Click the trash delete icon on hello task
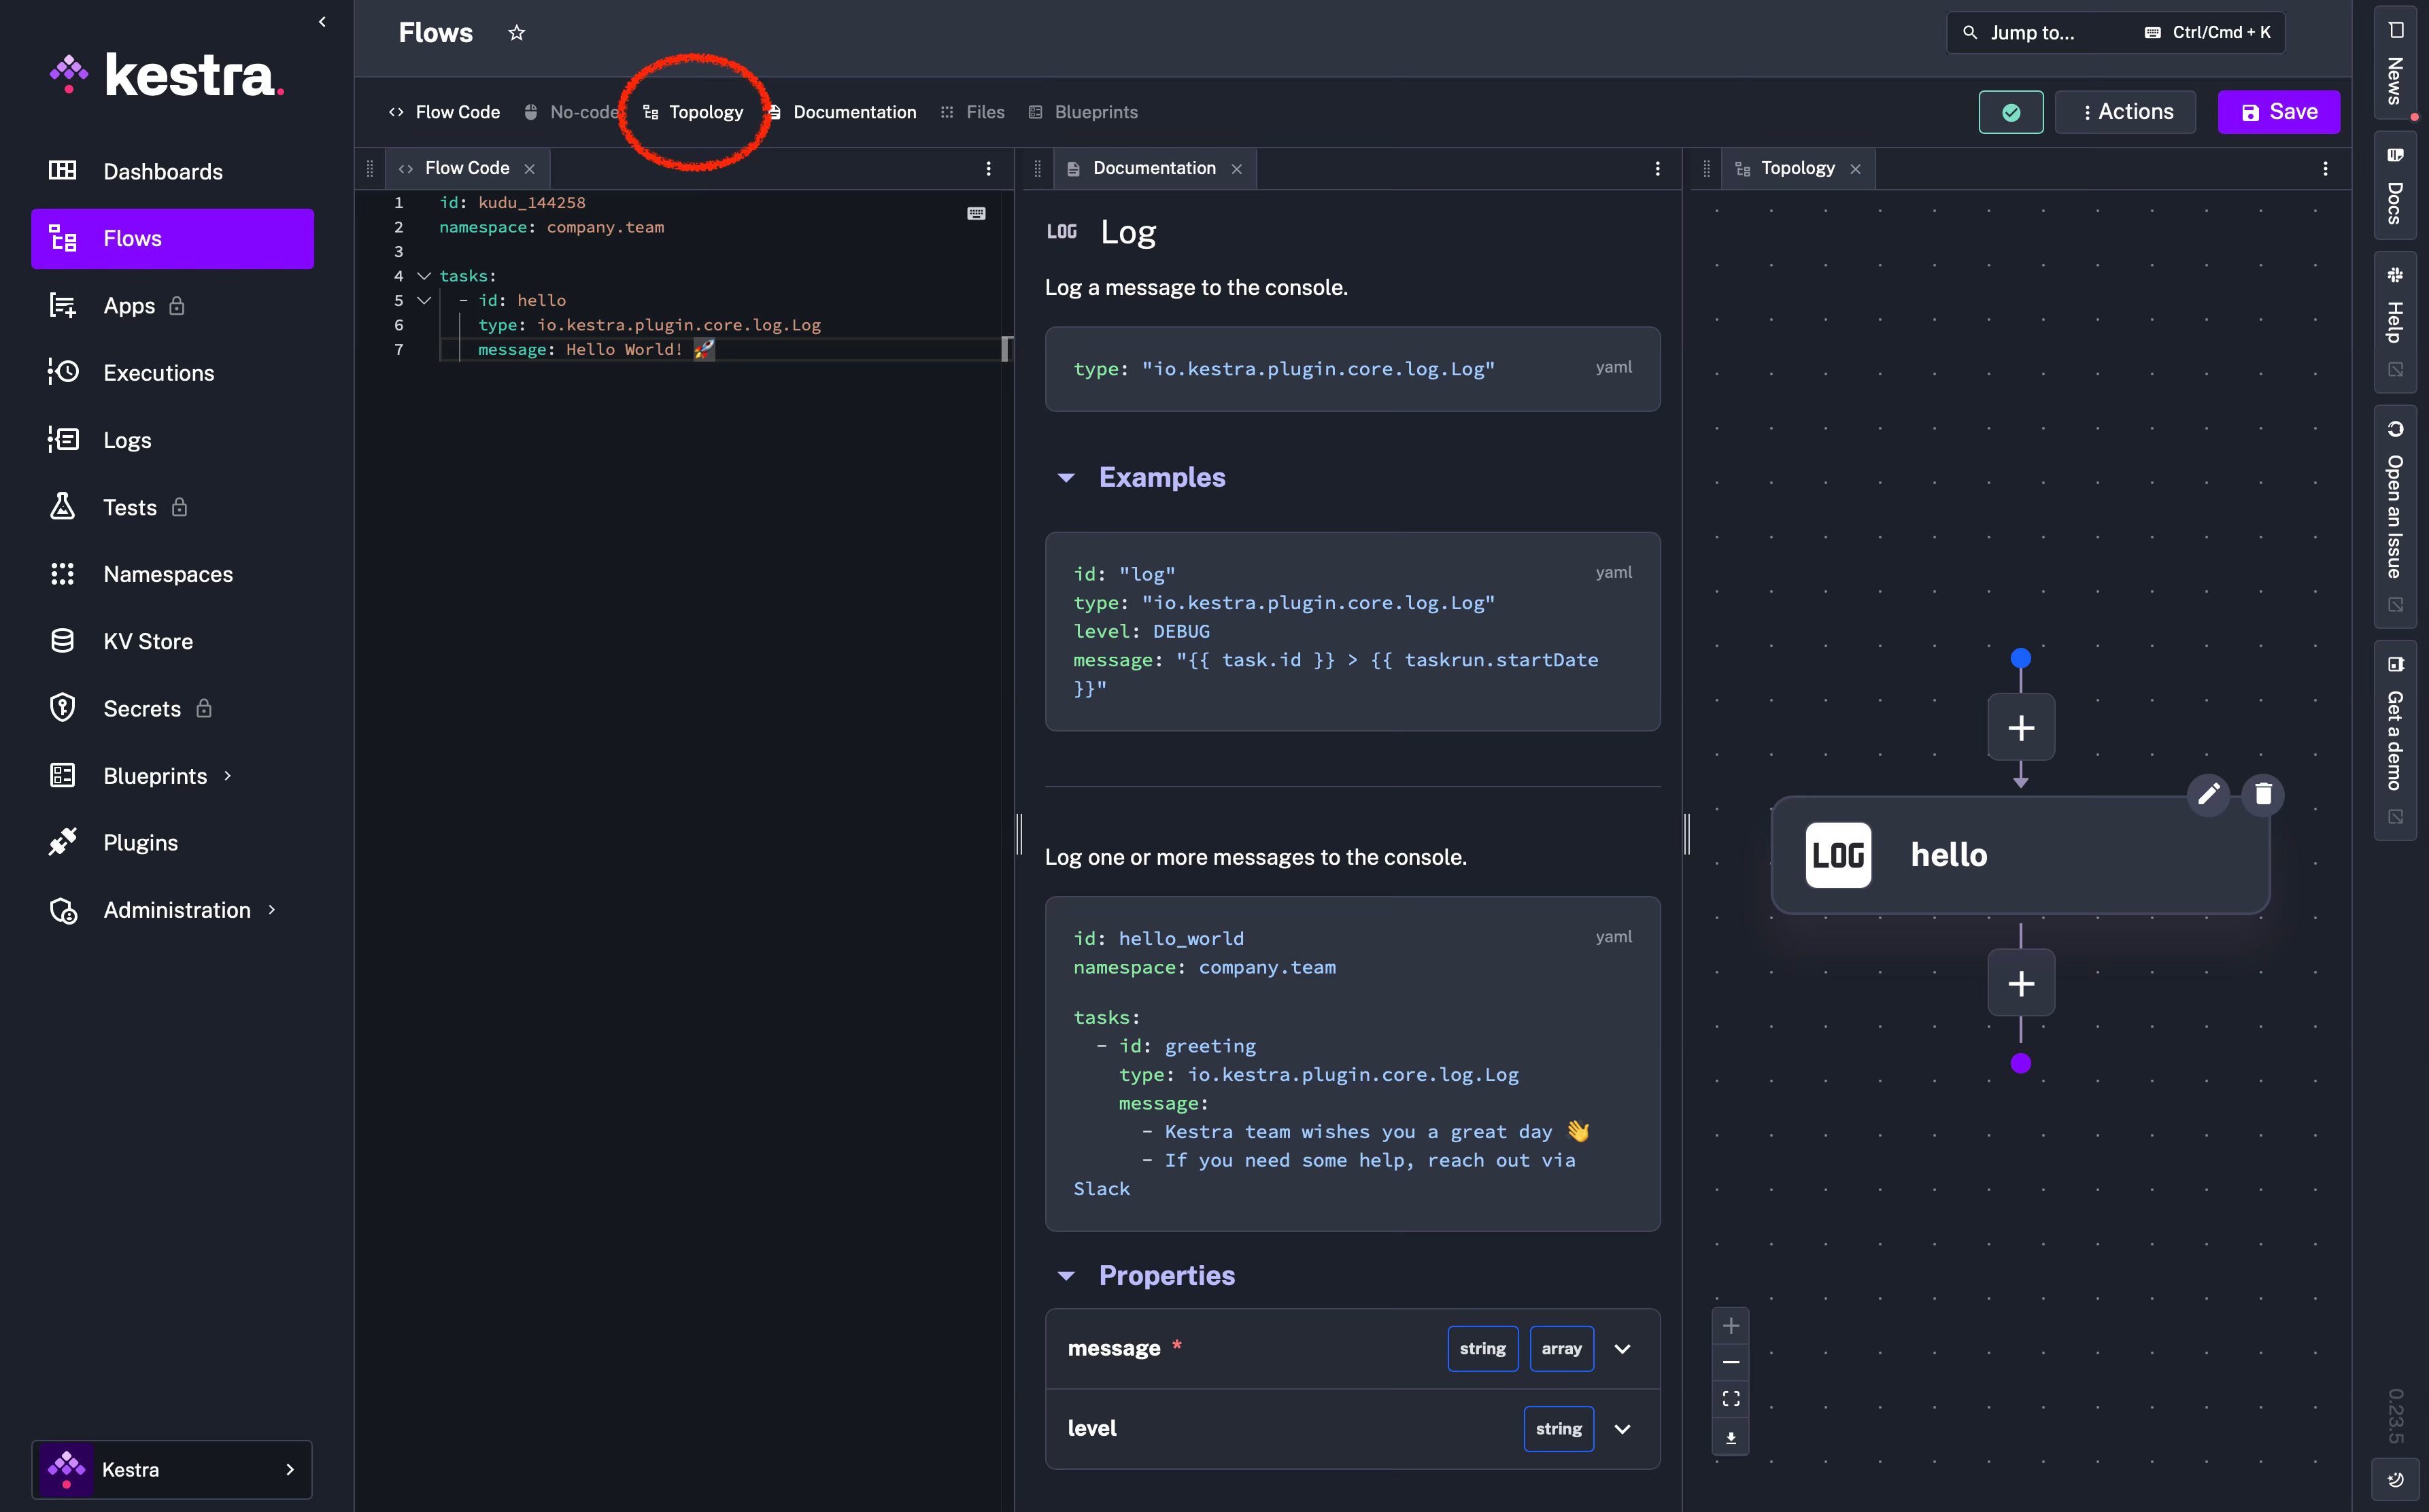2429x1512 pixels. 2263,794
